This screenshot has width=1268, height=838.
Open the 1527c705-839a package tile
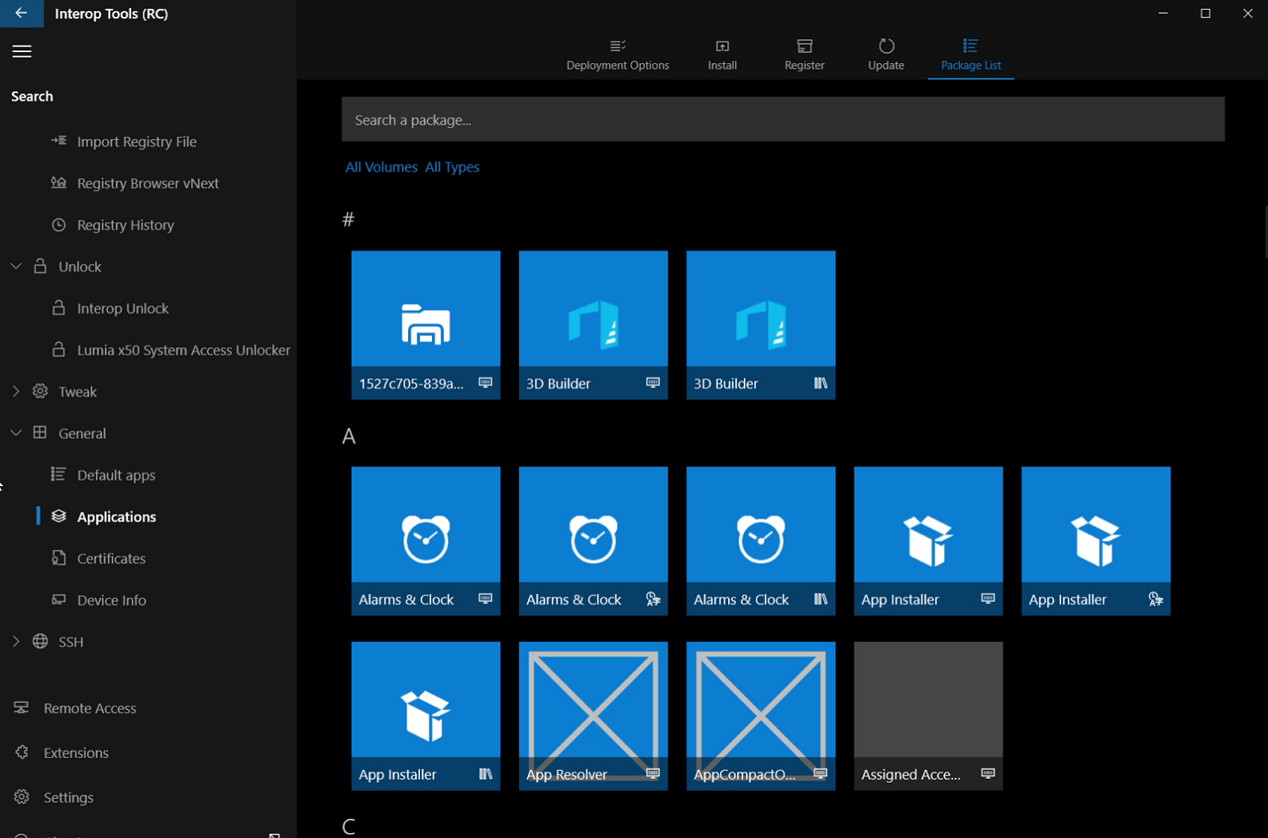tap(426, 325)
